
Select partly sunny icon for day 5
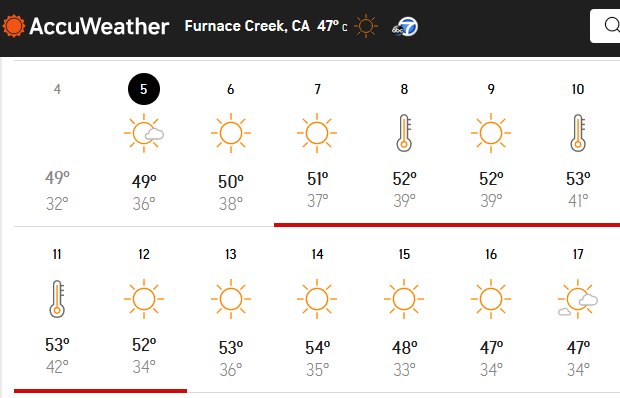click(x=144, y=133)
